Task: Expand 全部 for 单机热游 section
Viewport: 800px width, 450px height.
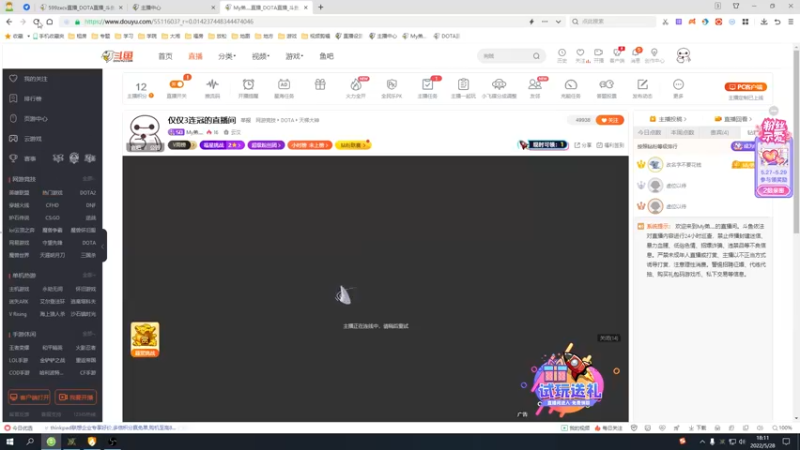Action: [x=89, y=276]
